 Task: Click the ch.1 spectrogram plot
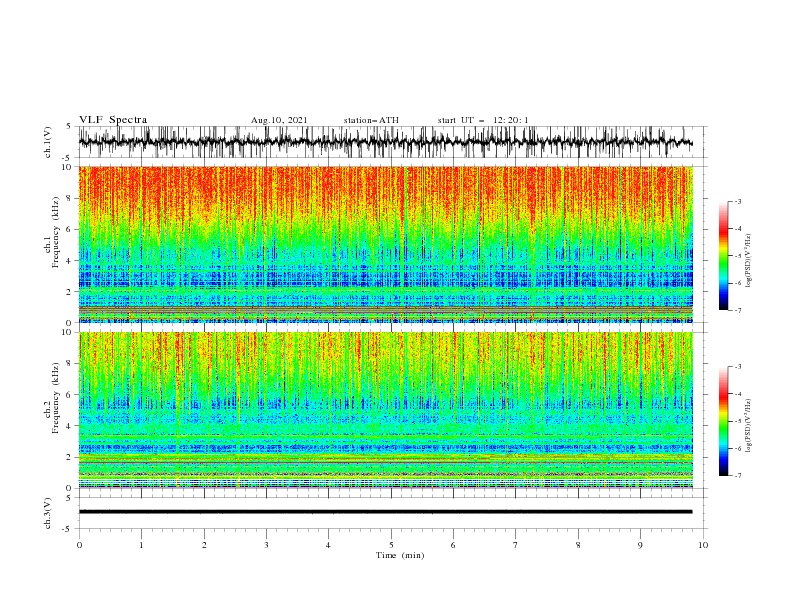point(385,244)
